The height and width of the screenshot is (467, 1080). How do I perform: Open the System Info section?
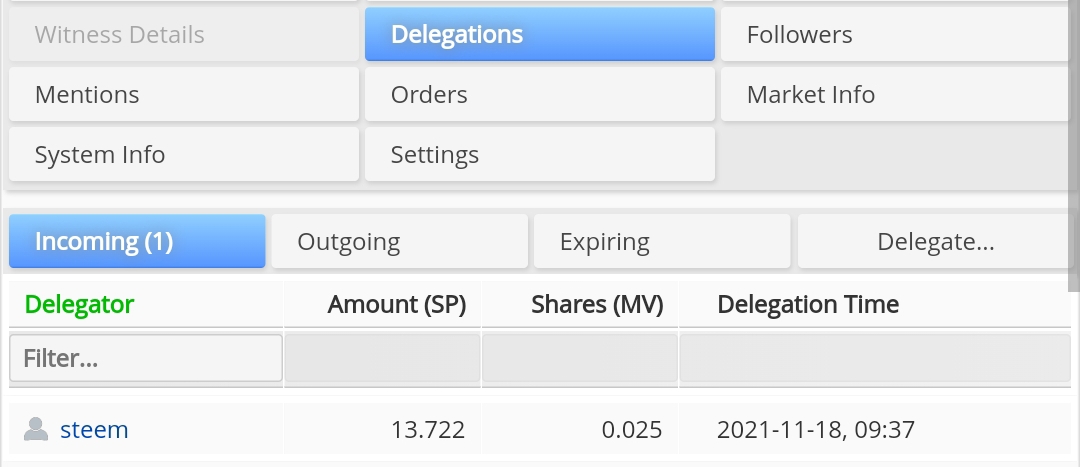coord(184,154)
